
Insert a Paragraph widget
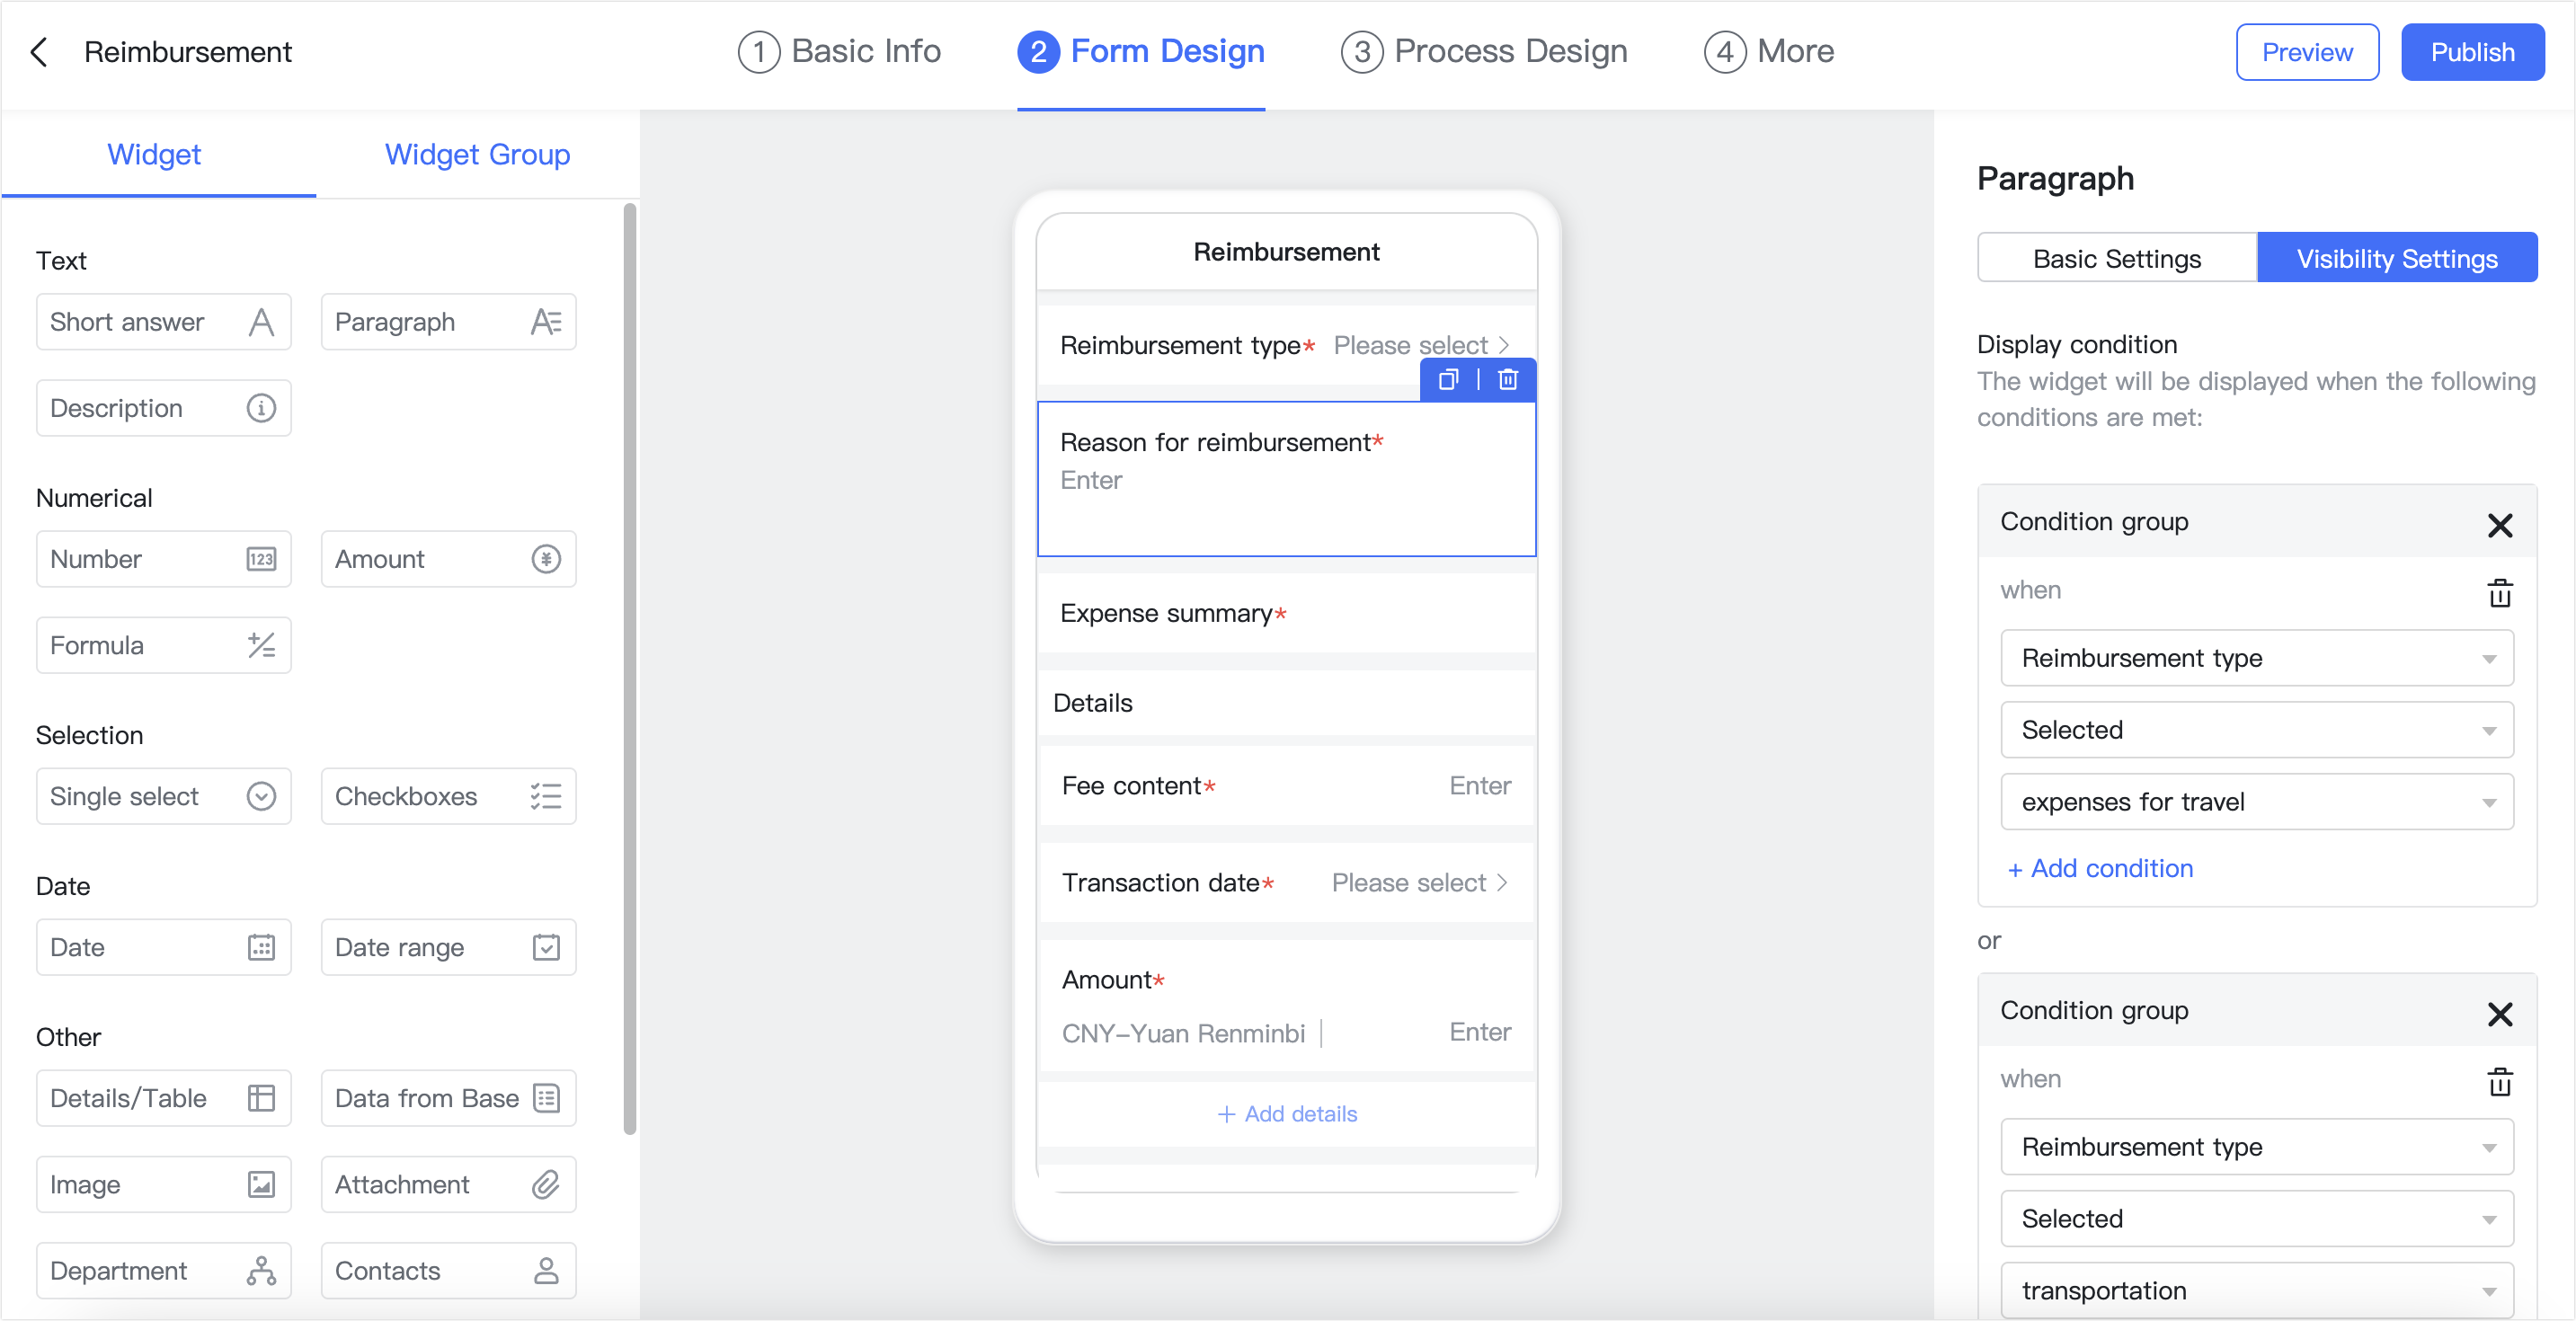(448, 322)
